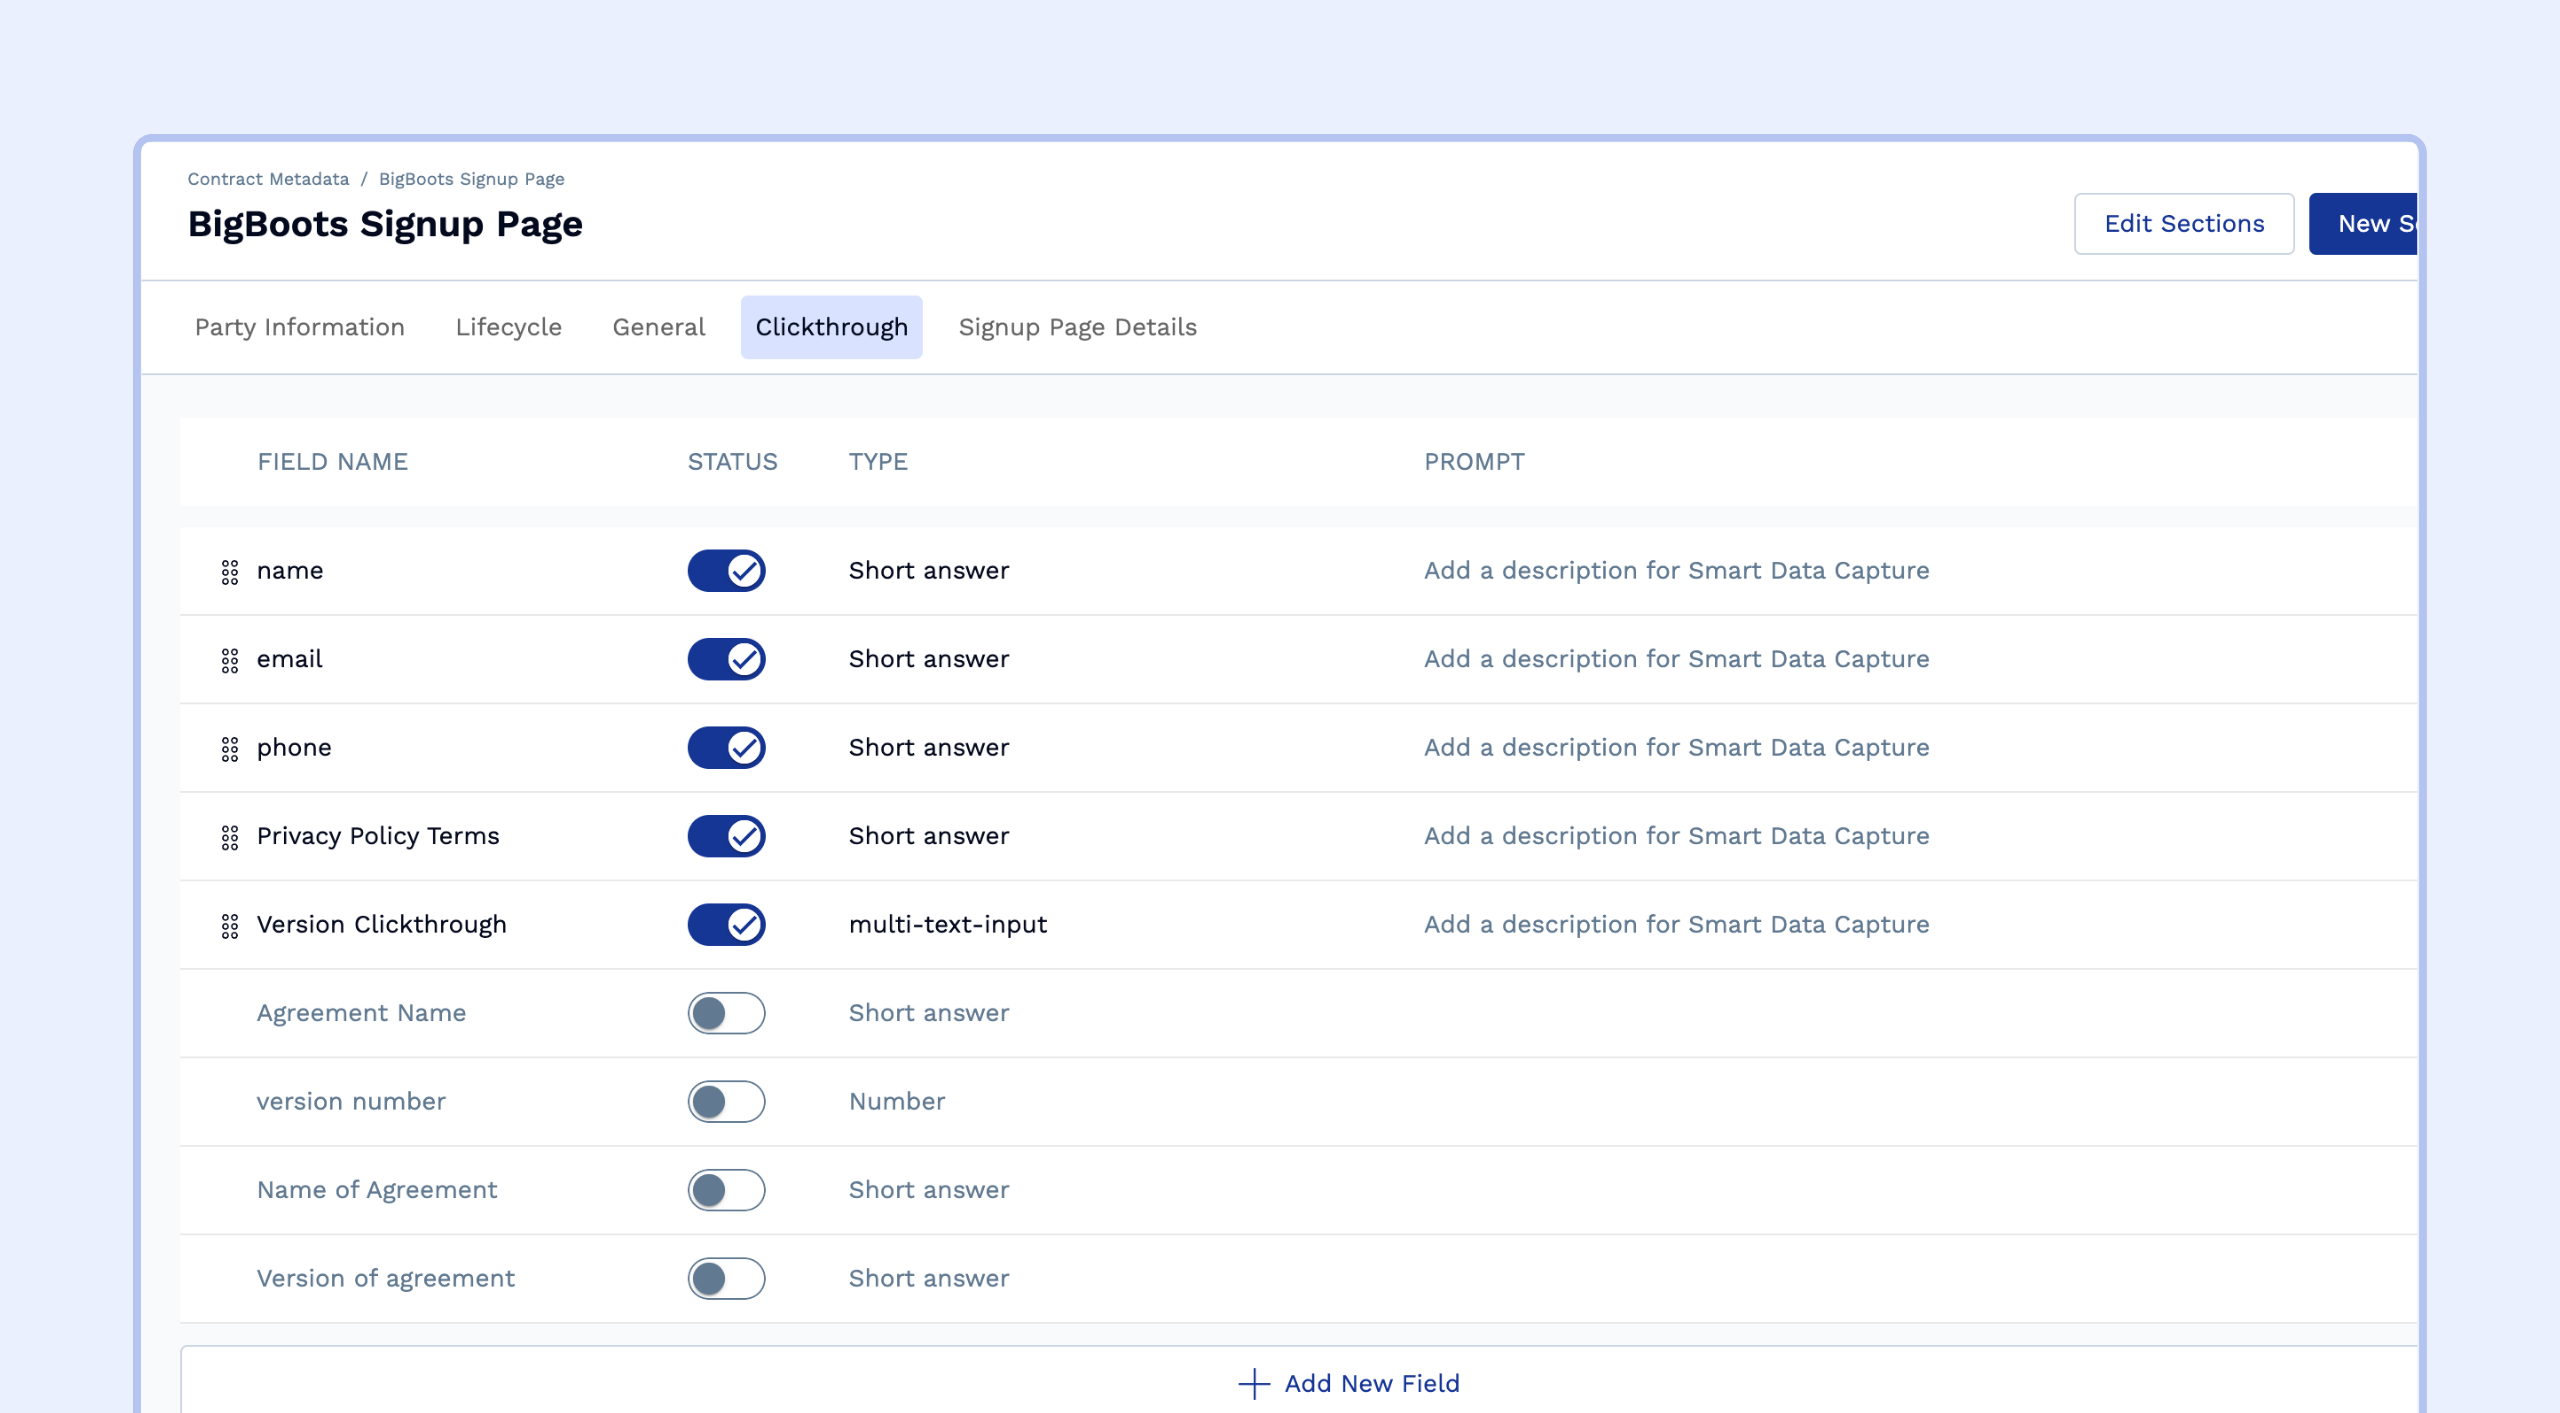Switch to the Party Information tab
This screenshot has height=1413, width=2560.
(x=299, y=327)
